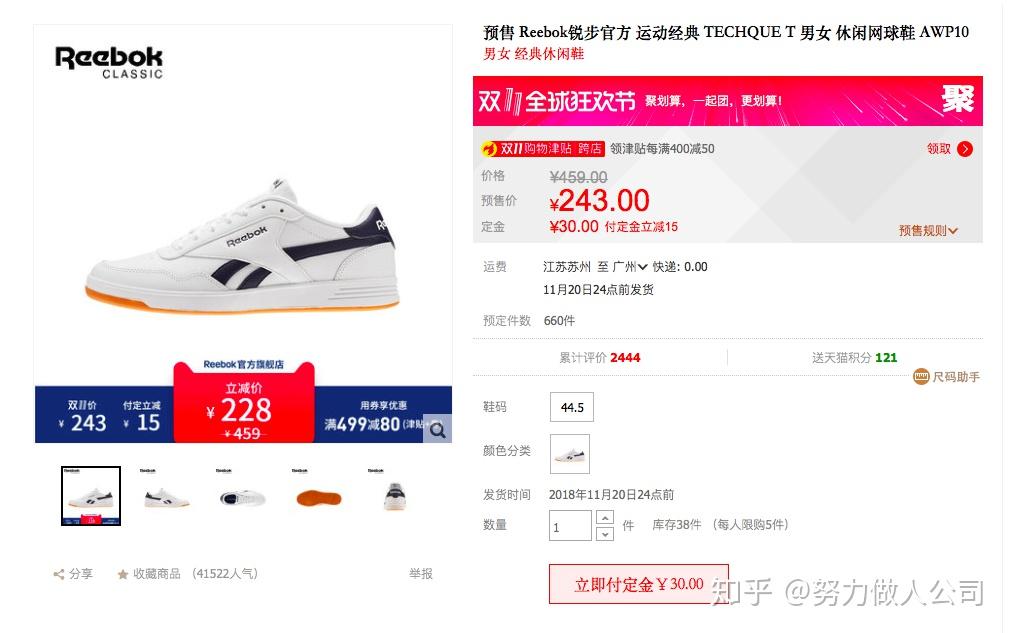Decrease quantity with the down arrow

click(x=605, y=534)
